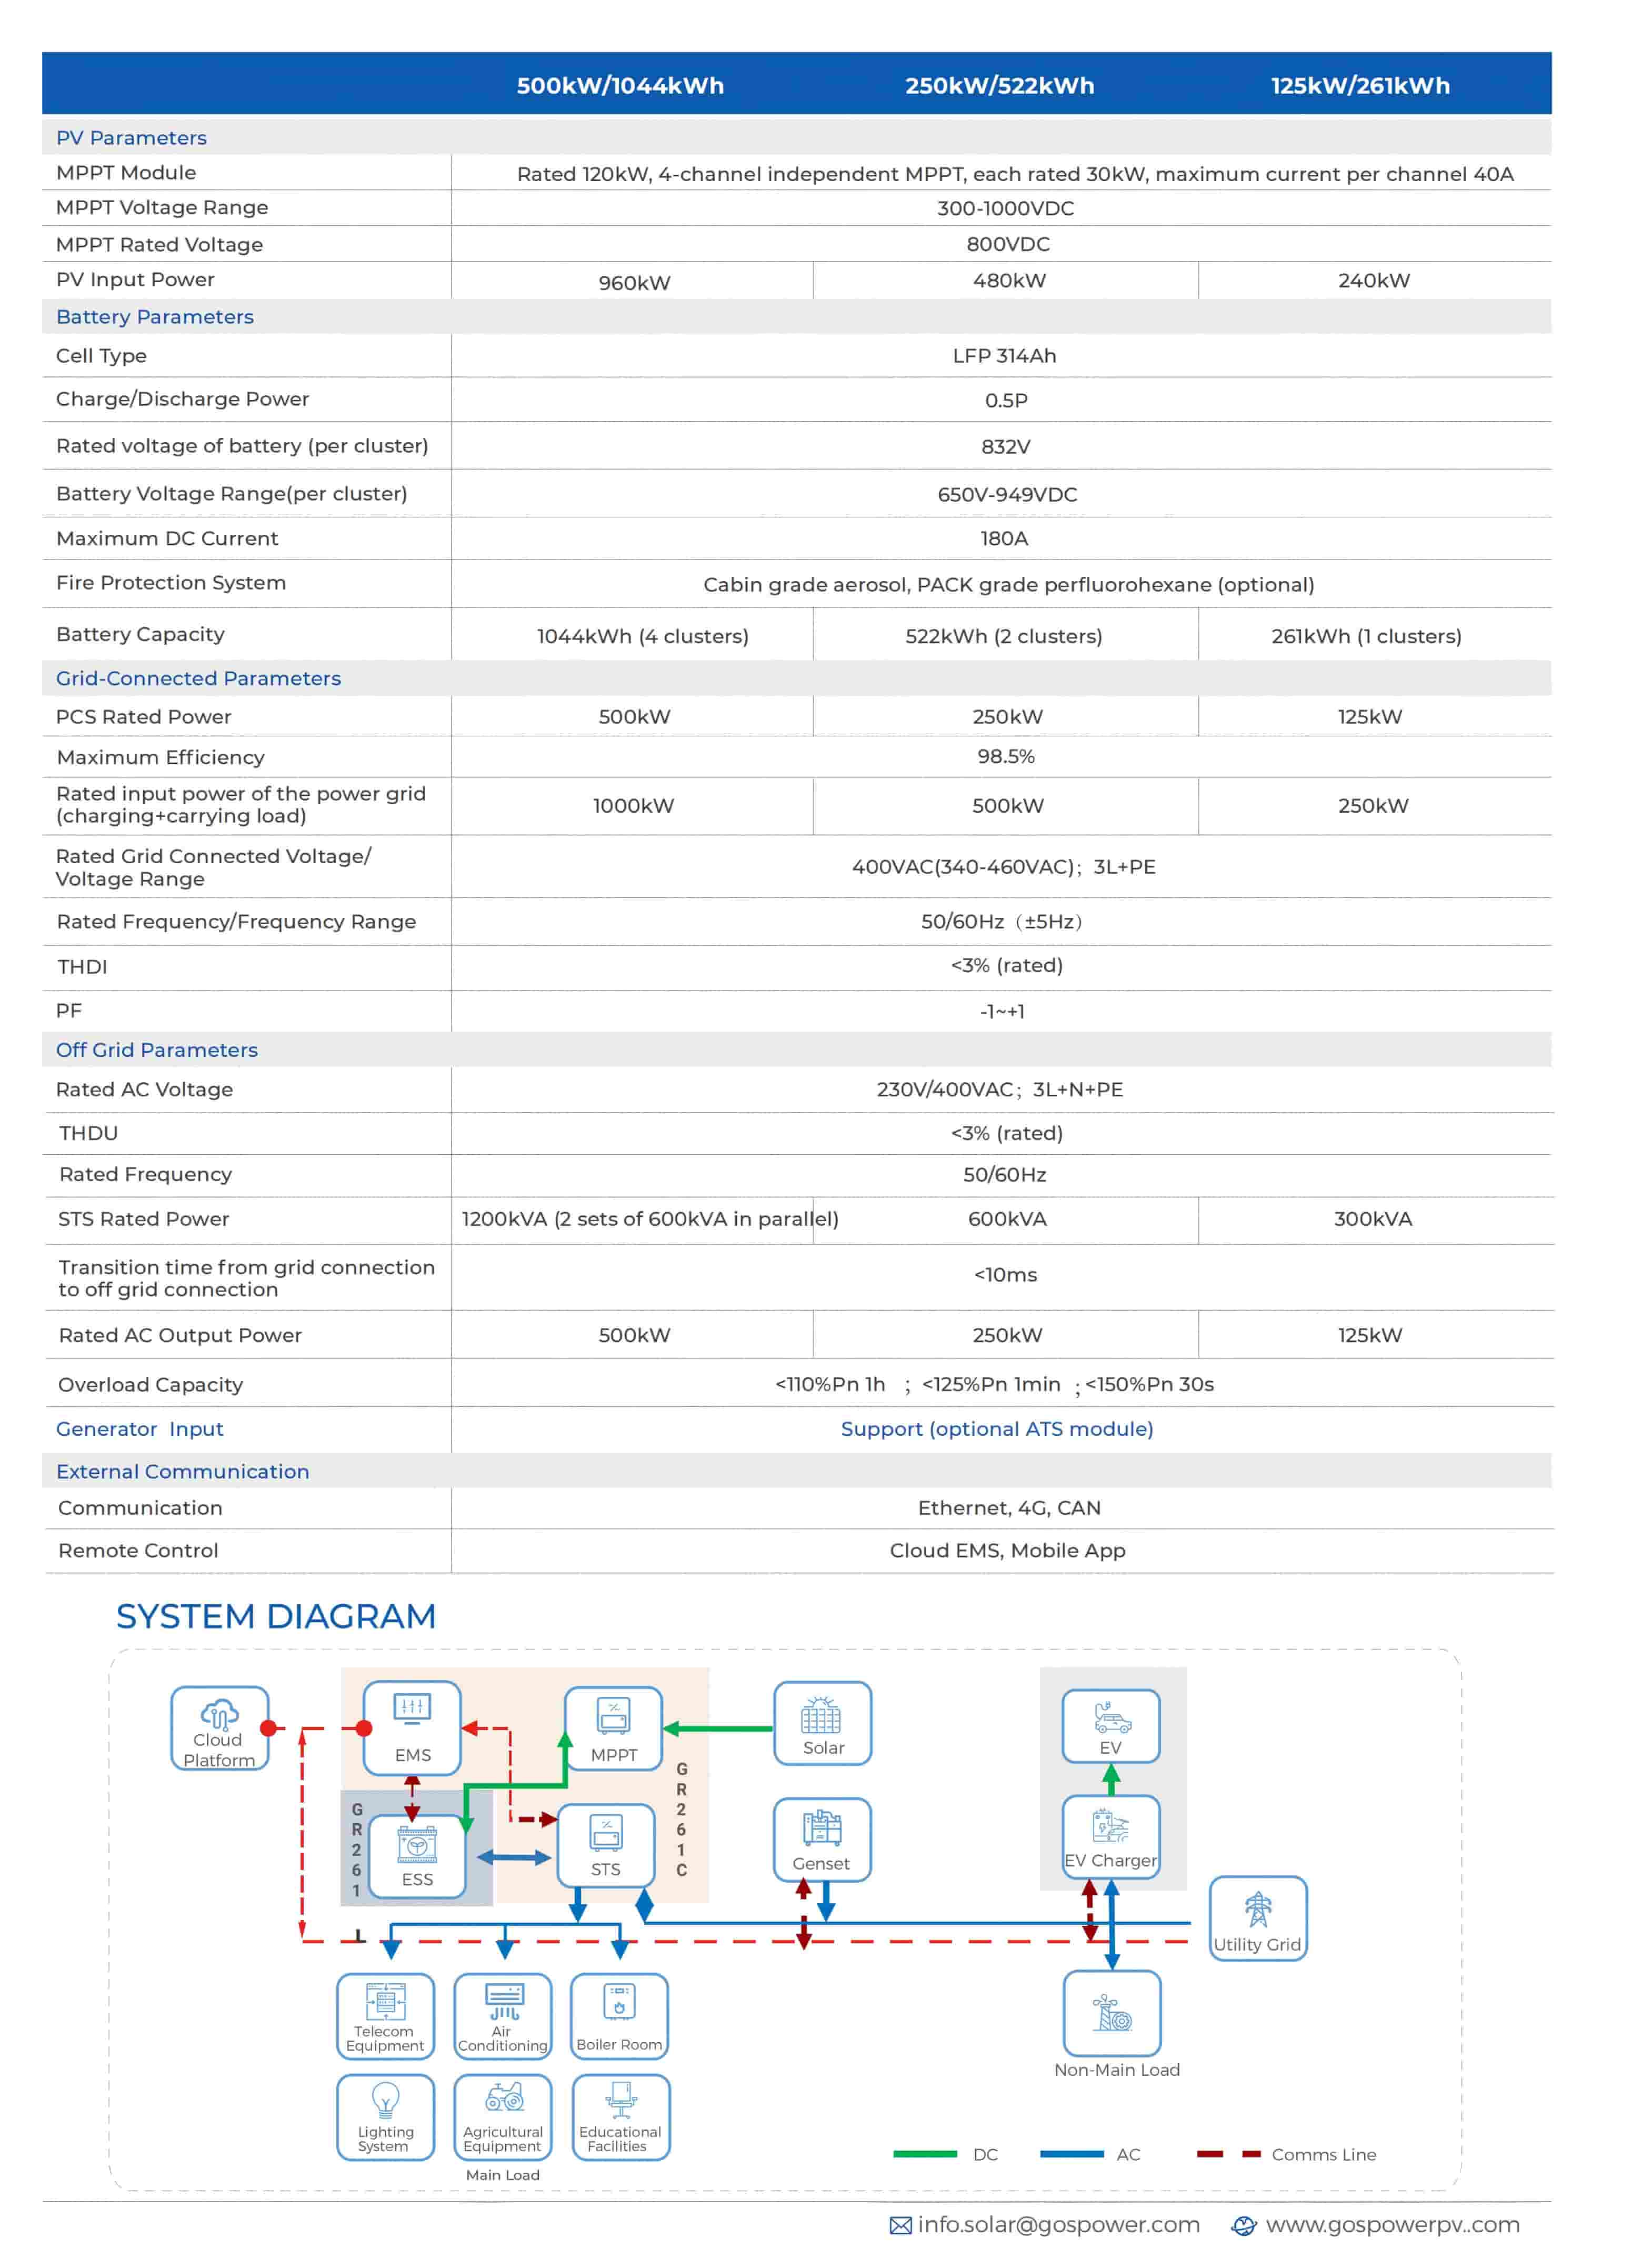Click the Battery Parameters section heading
Screen dimensions: 1632x2268
coord(155,317)
